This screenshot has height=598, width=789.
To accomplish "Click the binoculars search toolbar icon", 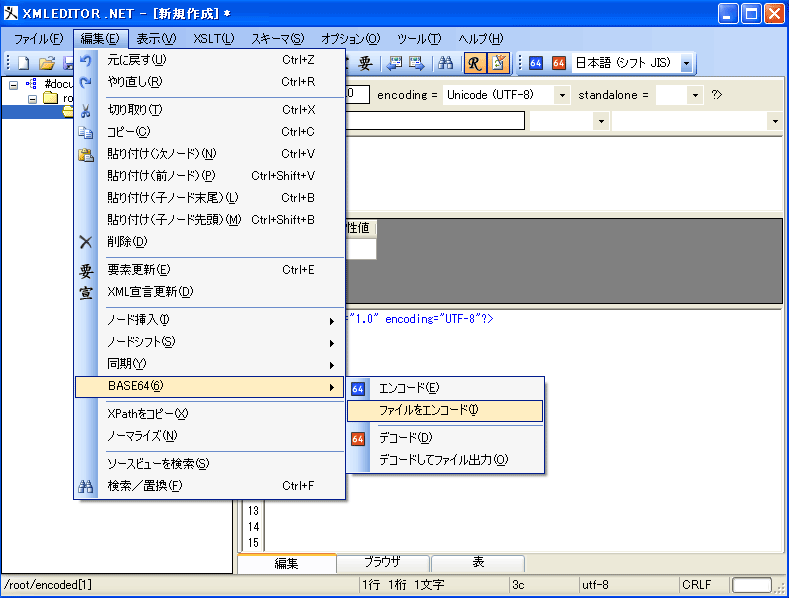I will (445, 63).
